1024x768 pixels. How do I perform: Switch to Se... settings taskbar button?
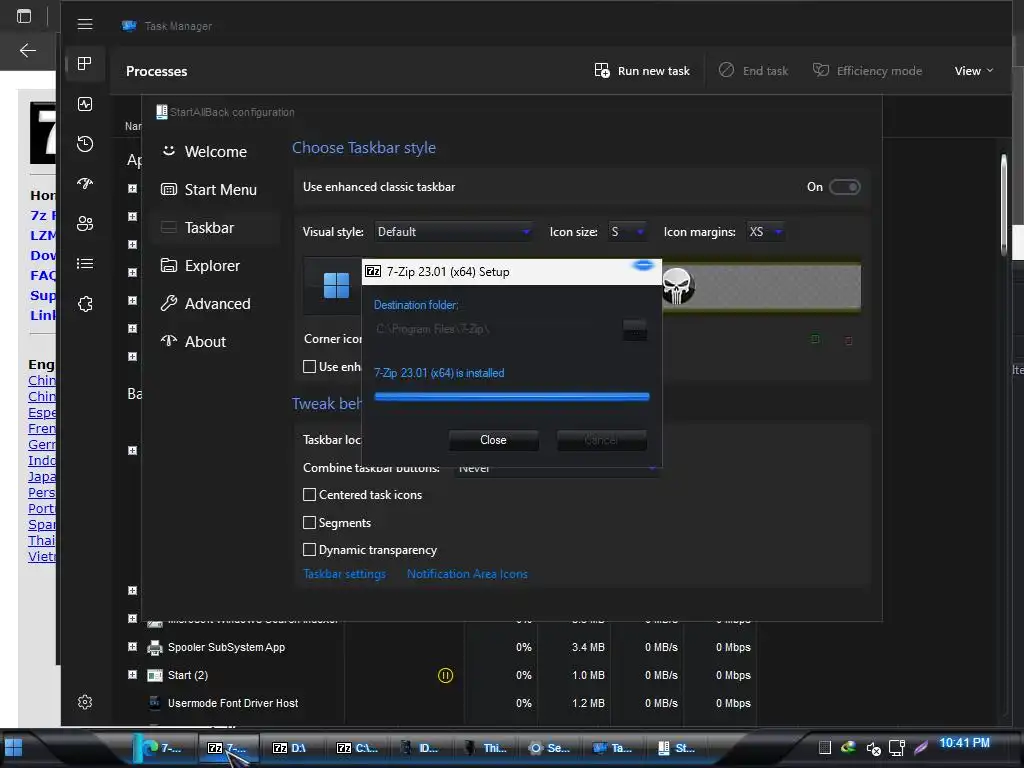[x=549, y=748]
